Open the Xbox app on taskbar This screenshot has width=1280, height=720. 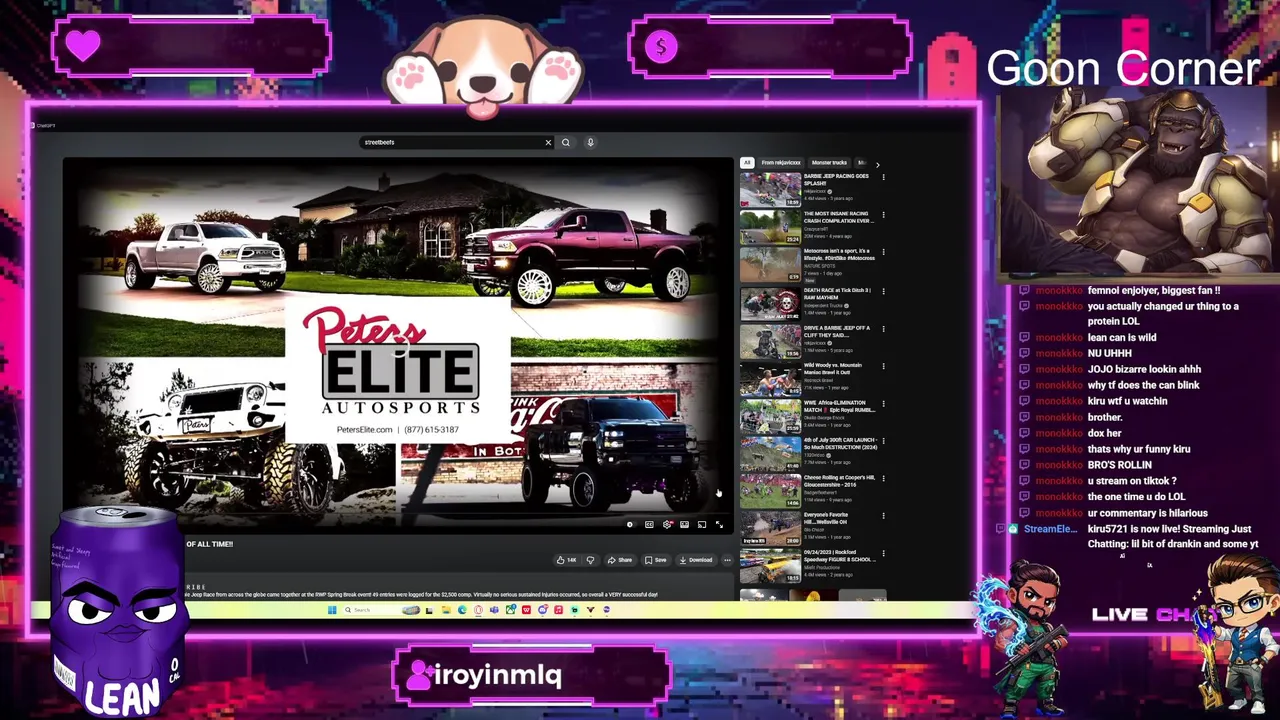(x=510, y=610)
